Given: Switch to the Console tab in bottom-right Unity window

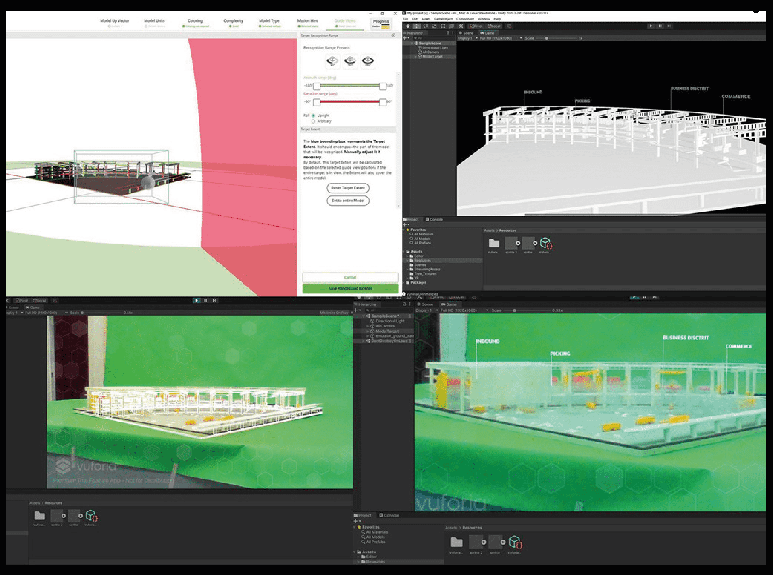Looking at the screenshot, I should click(x=389, y=515).
